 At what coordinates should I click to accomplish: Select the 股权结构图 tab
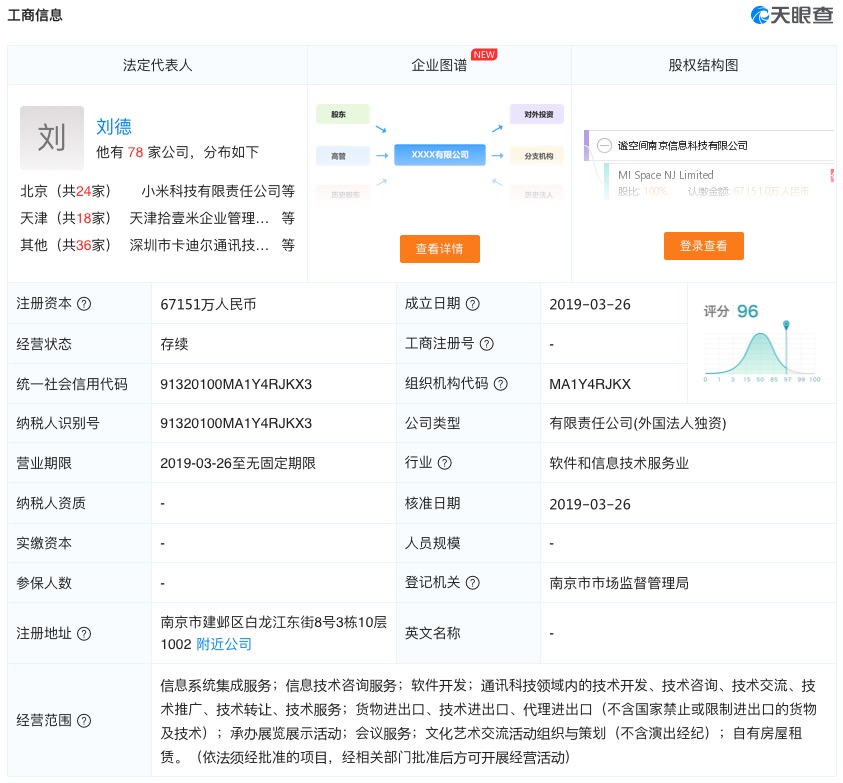[703, 65]
